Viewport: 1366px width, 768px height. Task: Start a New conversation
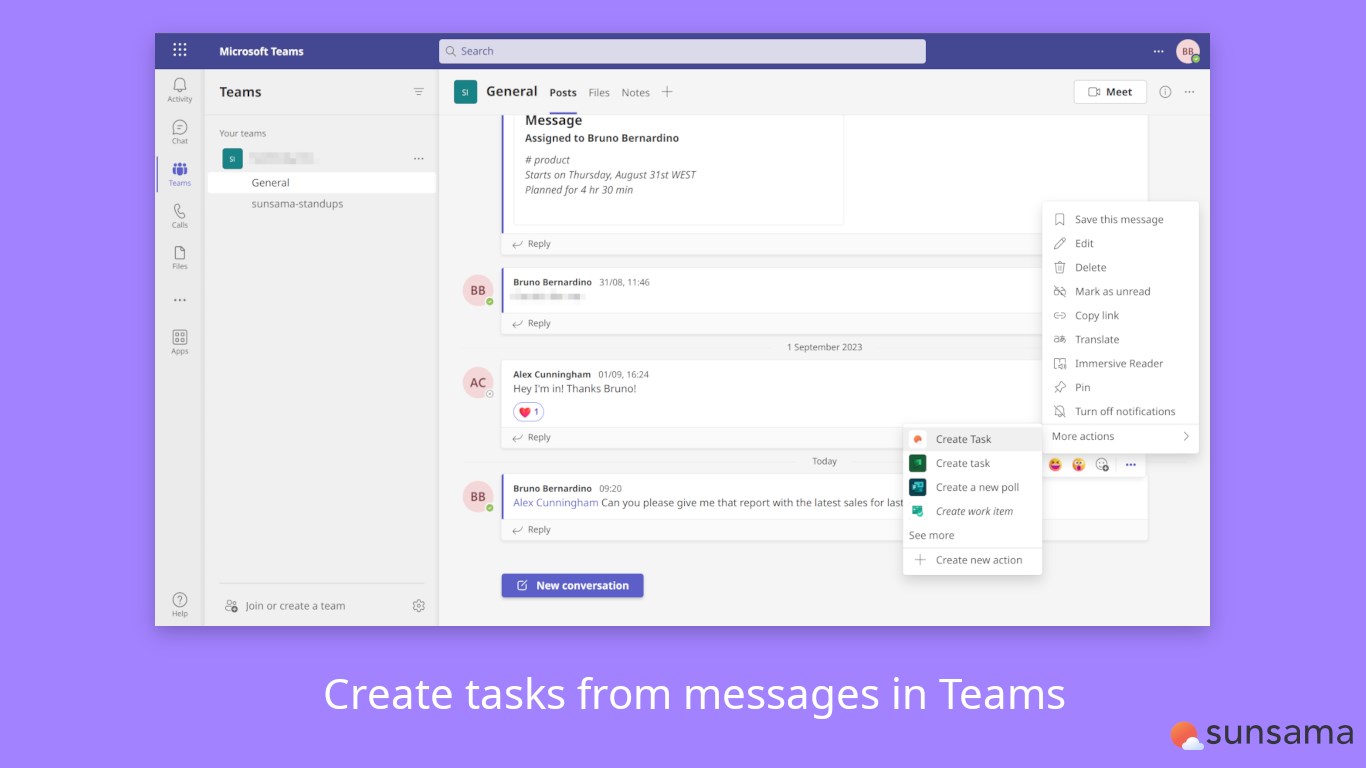click(x=572, y=585)
